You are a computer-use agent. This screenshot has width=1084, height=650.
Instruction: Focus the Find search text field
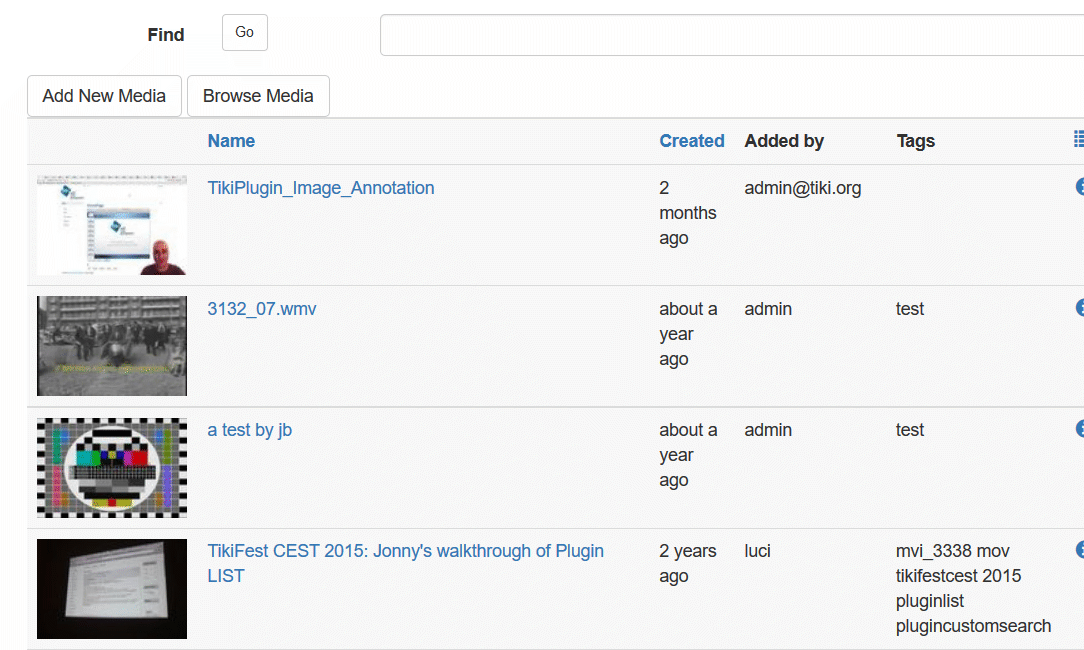tap(730, 35)
